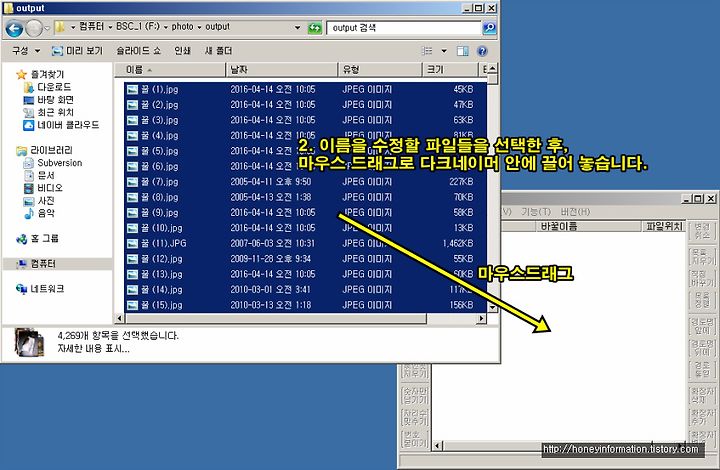Click the 인쇄 toolbar button

click(182, 50)
